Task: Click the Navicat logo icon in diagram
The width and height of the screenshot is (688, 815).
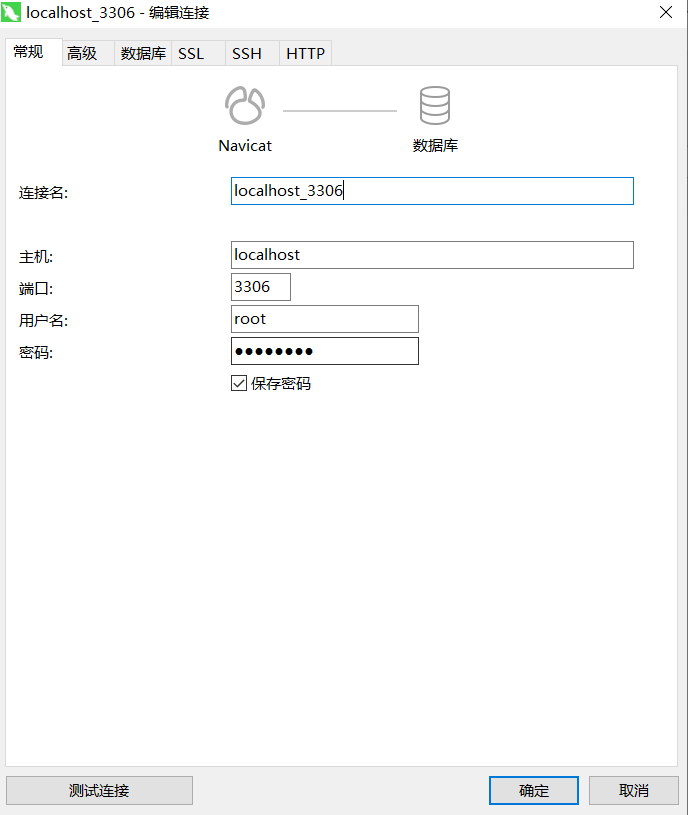Action: tap(244, 106)
